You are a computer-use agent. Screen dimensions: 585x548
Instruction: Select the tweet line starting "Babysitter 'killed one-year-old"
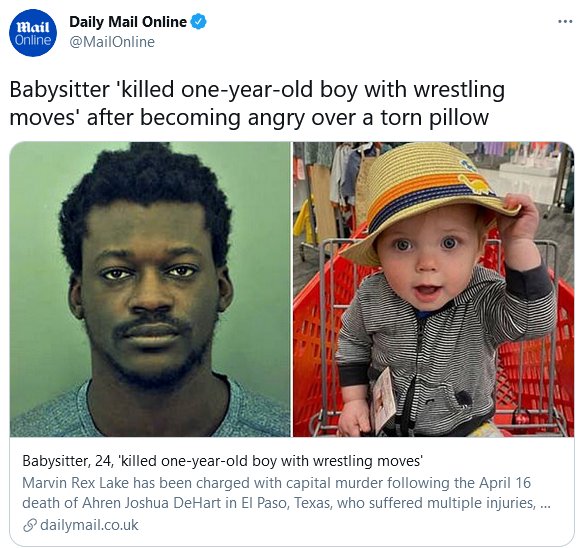tap(257, 90)
